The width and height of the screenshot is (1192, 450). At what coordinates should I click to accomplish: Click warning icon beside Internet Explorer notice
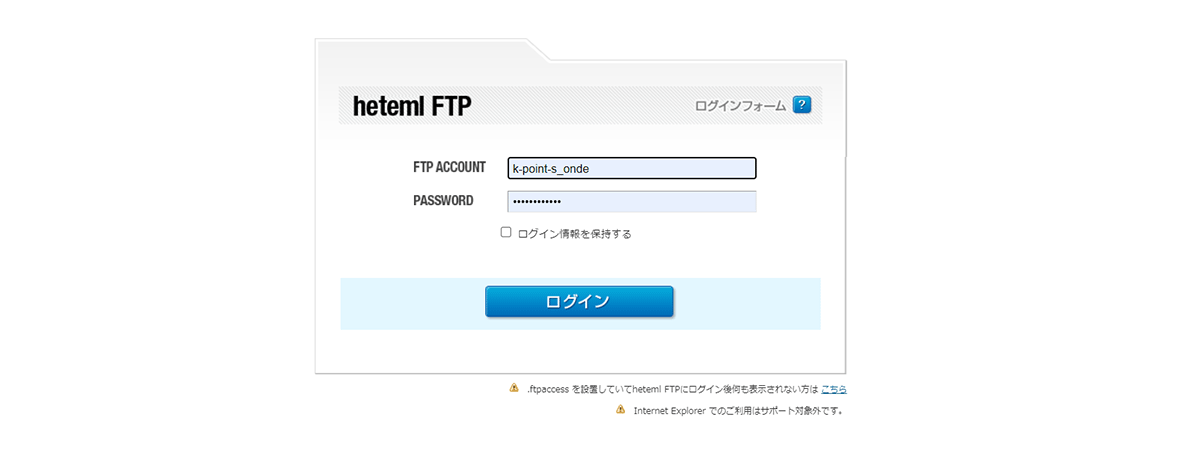(621, 410)
